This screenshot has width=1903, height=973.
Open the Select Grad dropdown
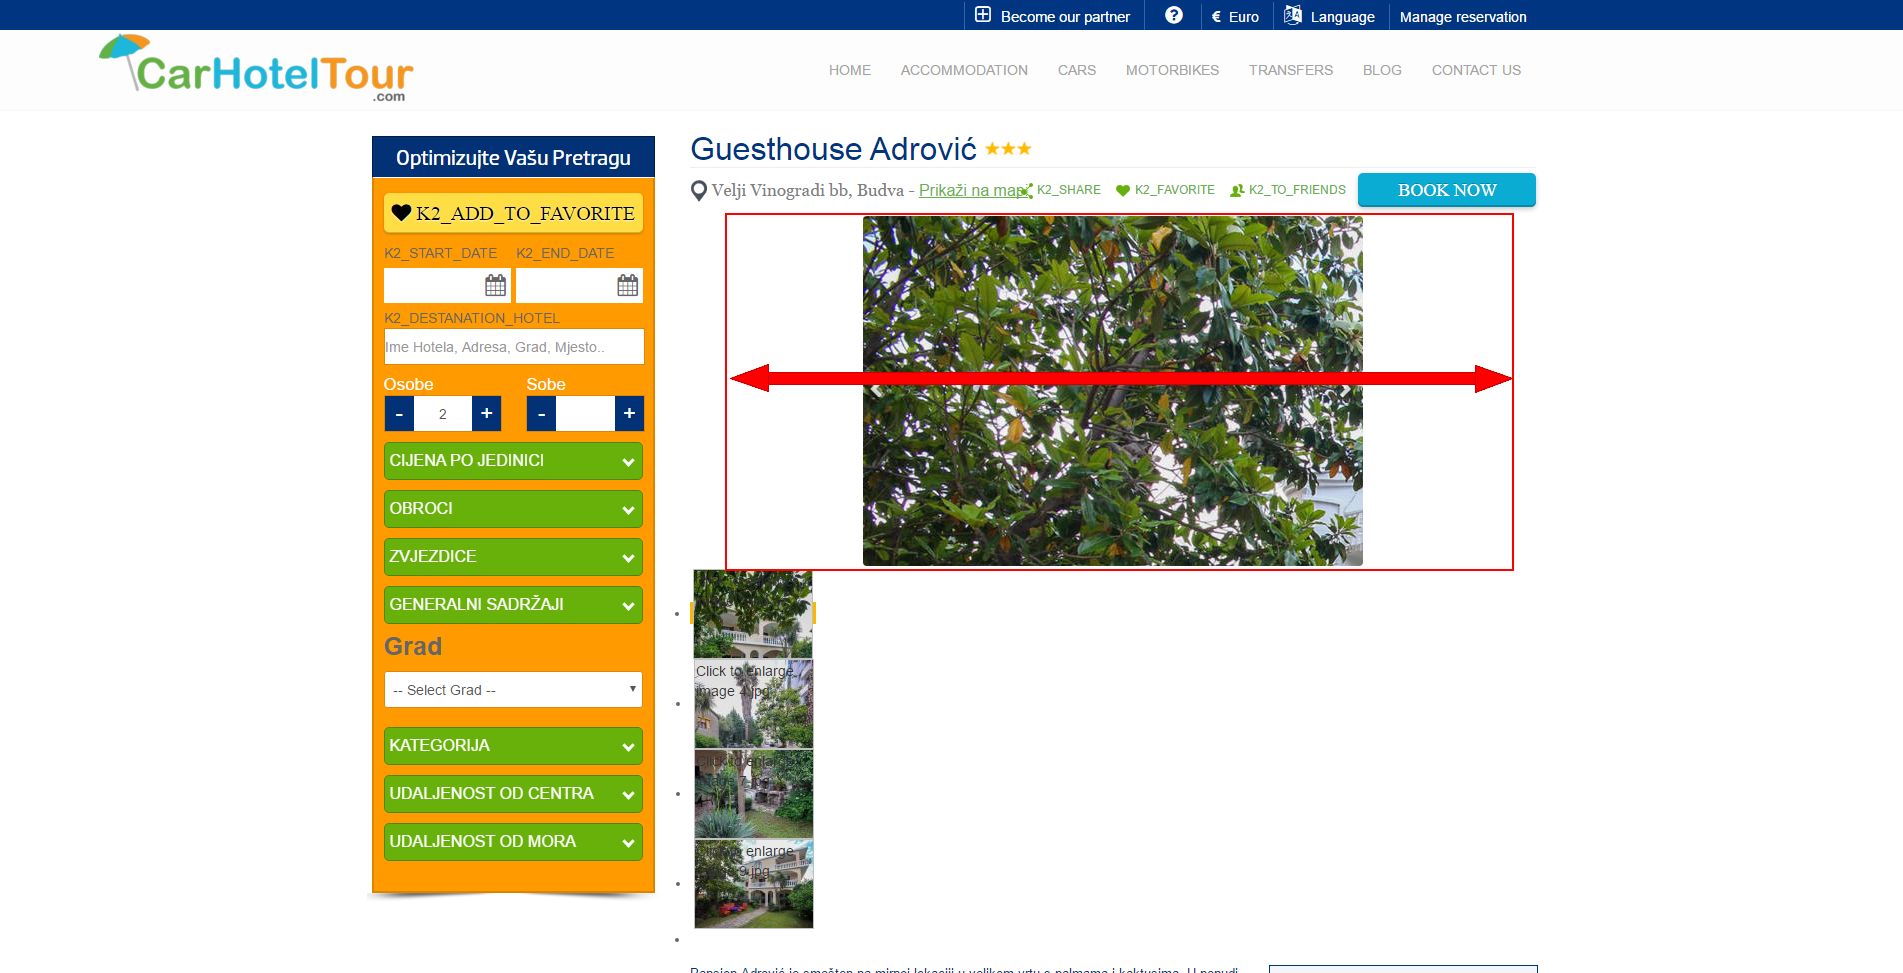tap(513, 690)
